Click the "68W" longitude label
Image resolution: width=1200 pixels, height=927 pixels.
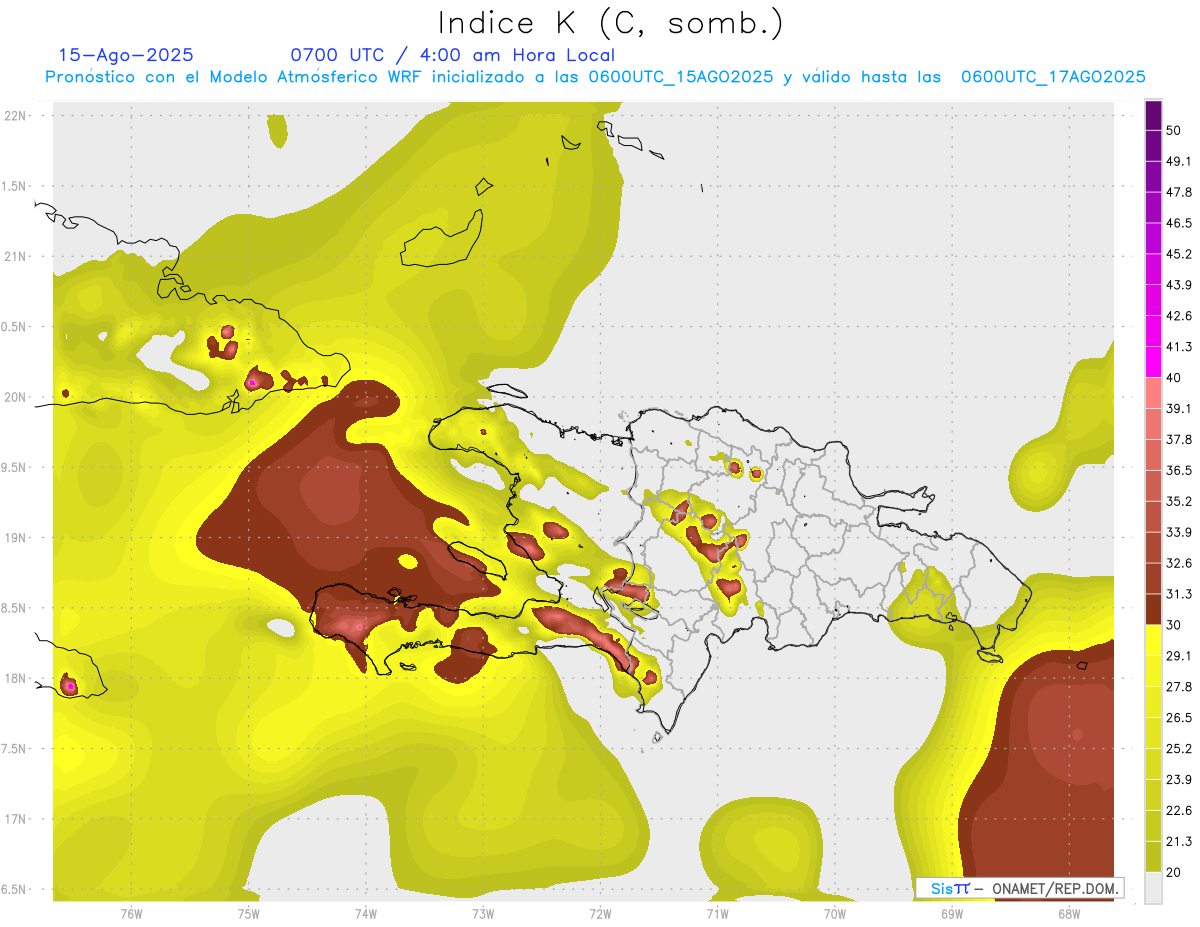click(1069, 914)
